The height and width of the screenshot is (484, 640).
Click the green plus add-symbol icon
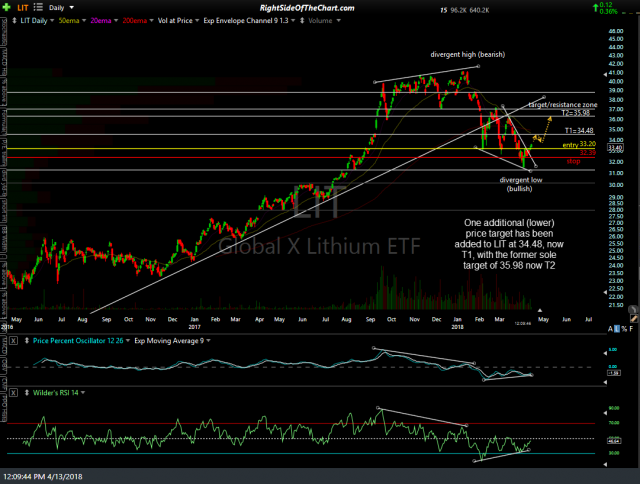(7, 7)
